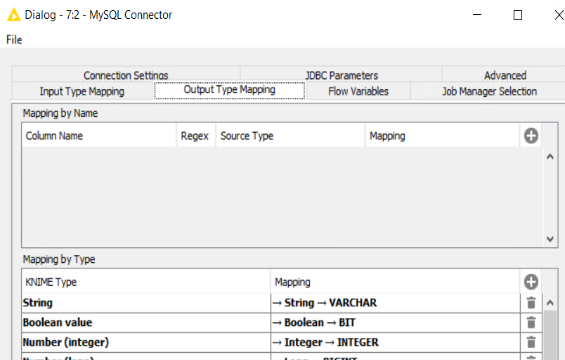Click the Regex column header
Viewport: 565px width, 360px height.
(196, 136)
